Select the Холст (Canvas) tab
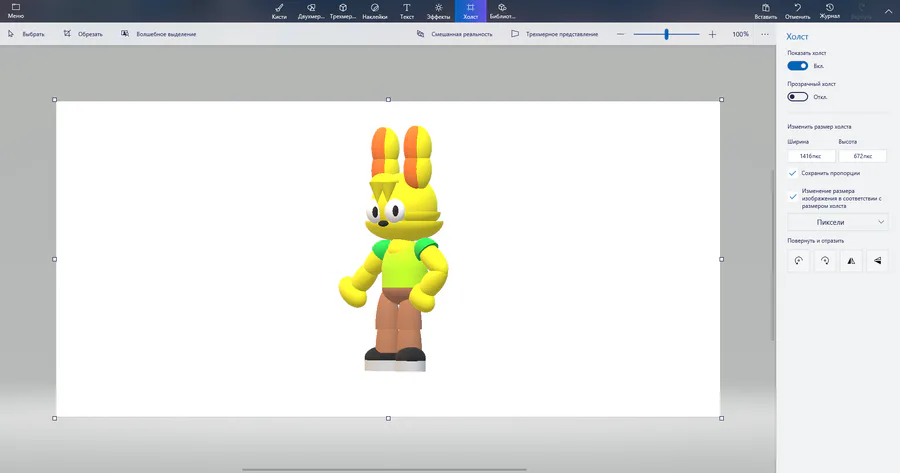Screen dimensions: 900x473 470,11
